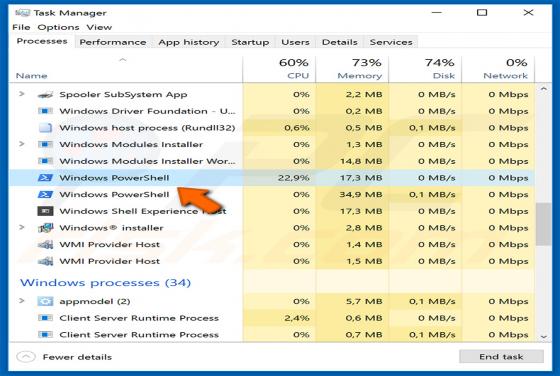This screenshot has width=560, height=376.
Task: Sort by the Name column header
Action: point(125,69)
